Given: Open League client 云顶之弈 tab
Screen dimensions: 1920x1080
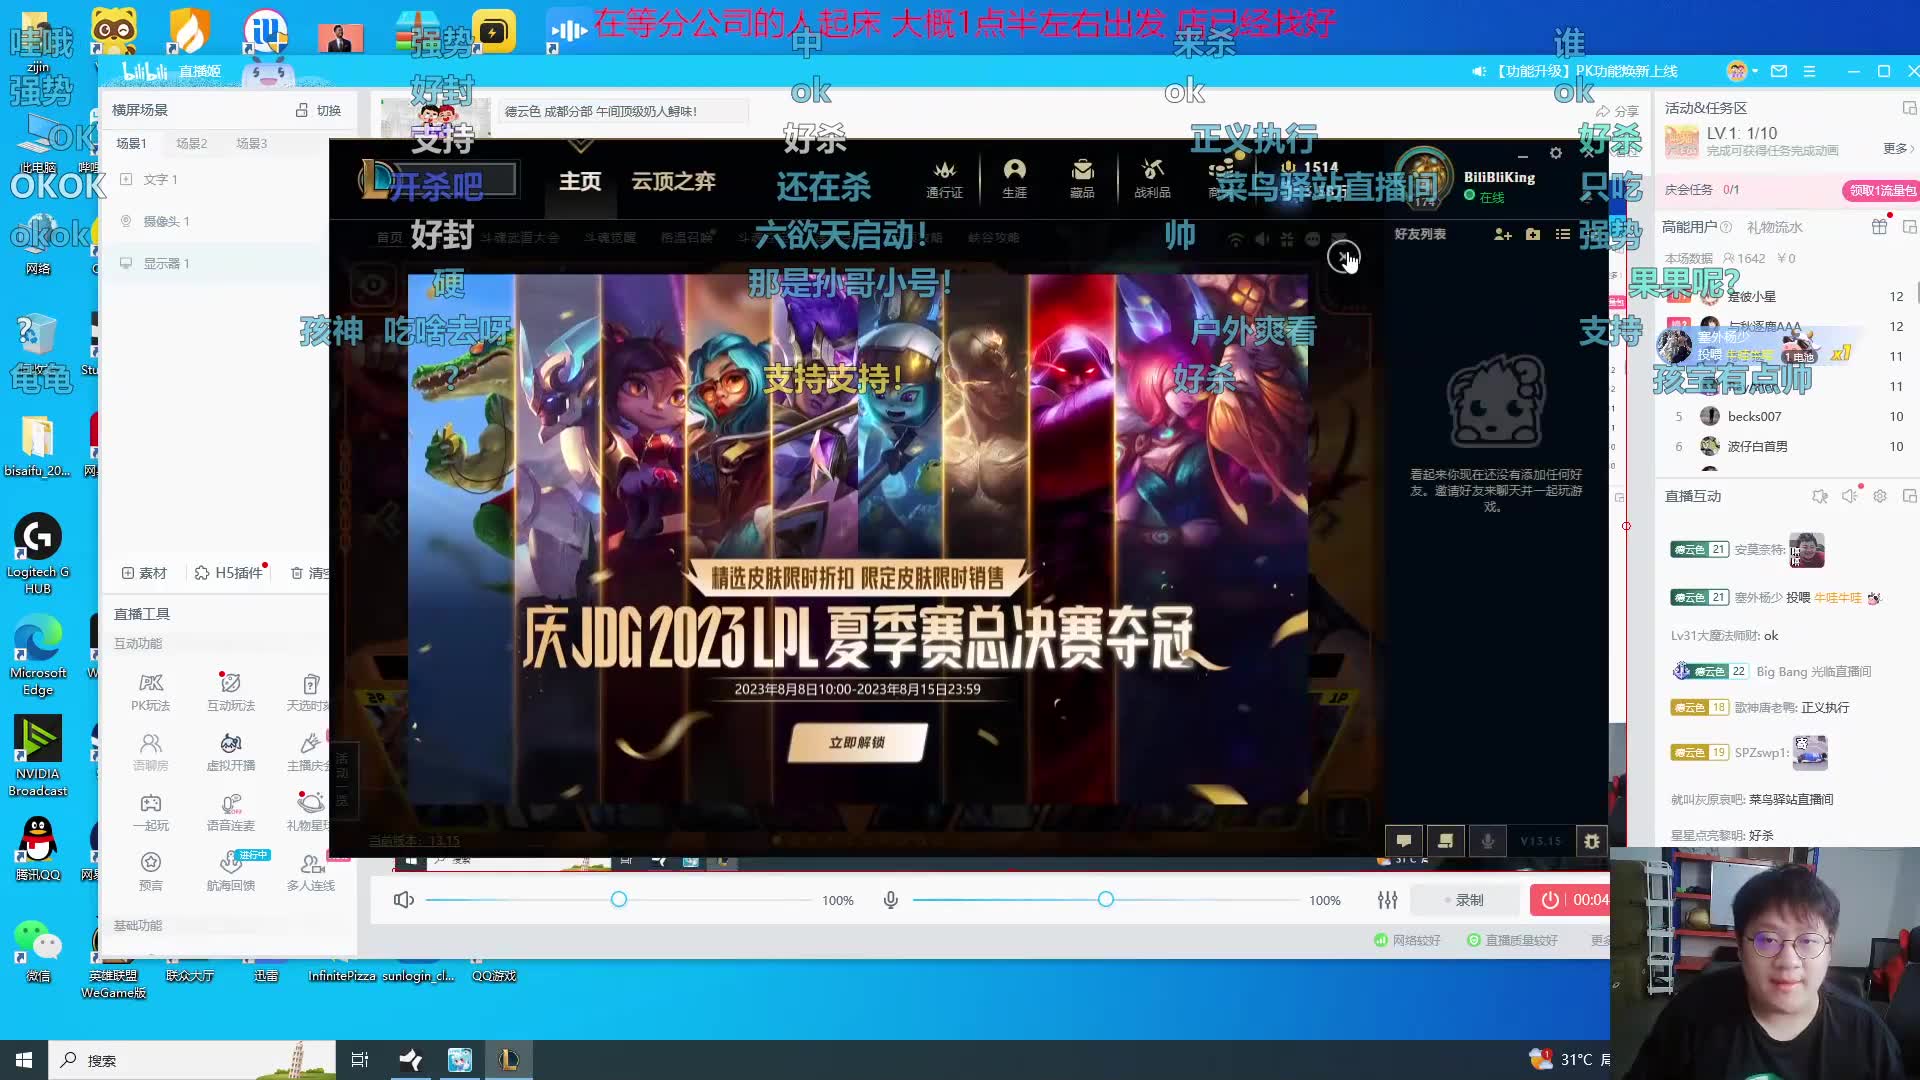Looking at the screenshot, I should coord(673,181).
